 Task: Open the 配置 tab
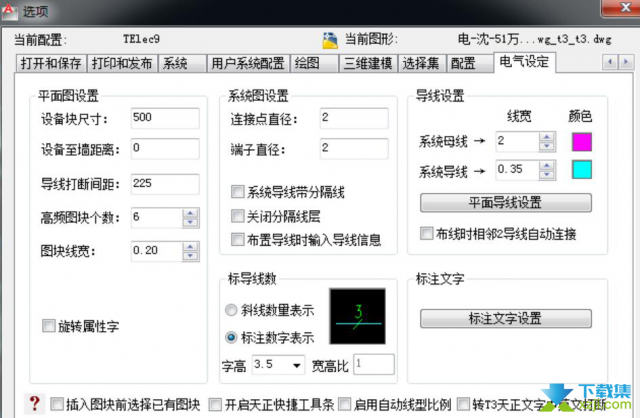(x=470, y=64)
